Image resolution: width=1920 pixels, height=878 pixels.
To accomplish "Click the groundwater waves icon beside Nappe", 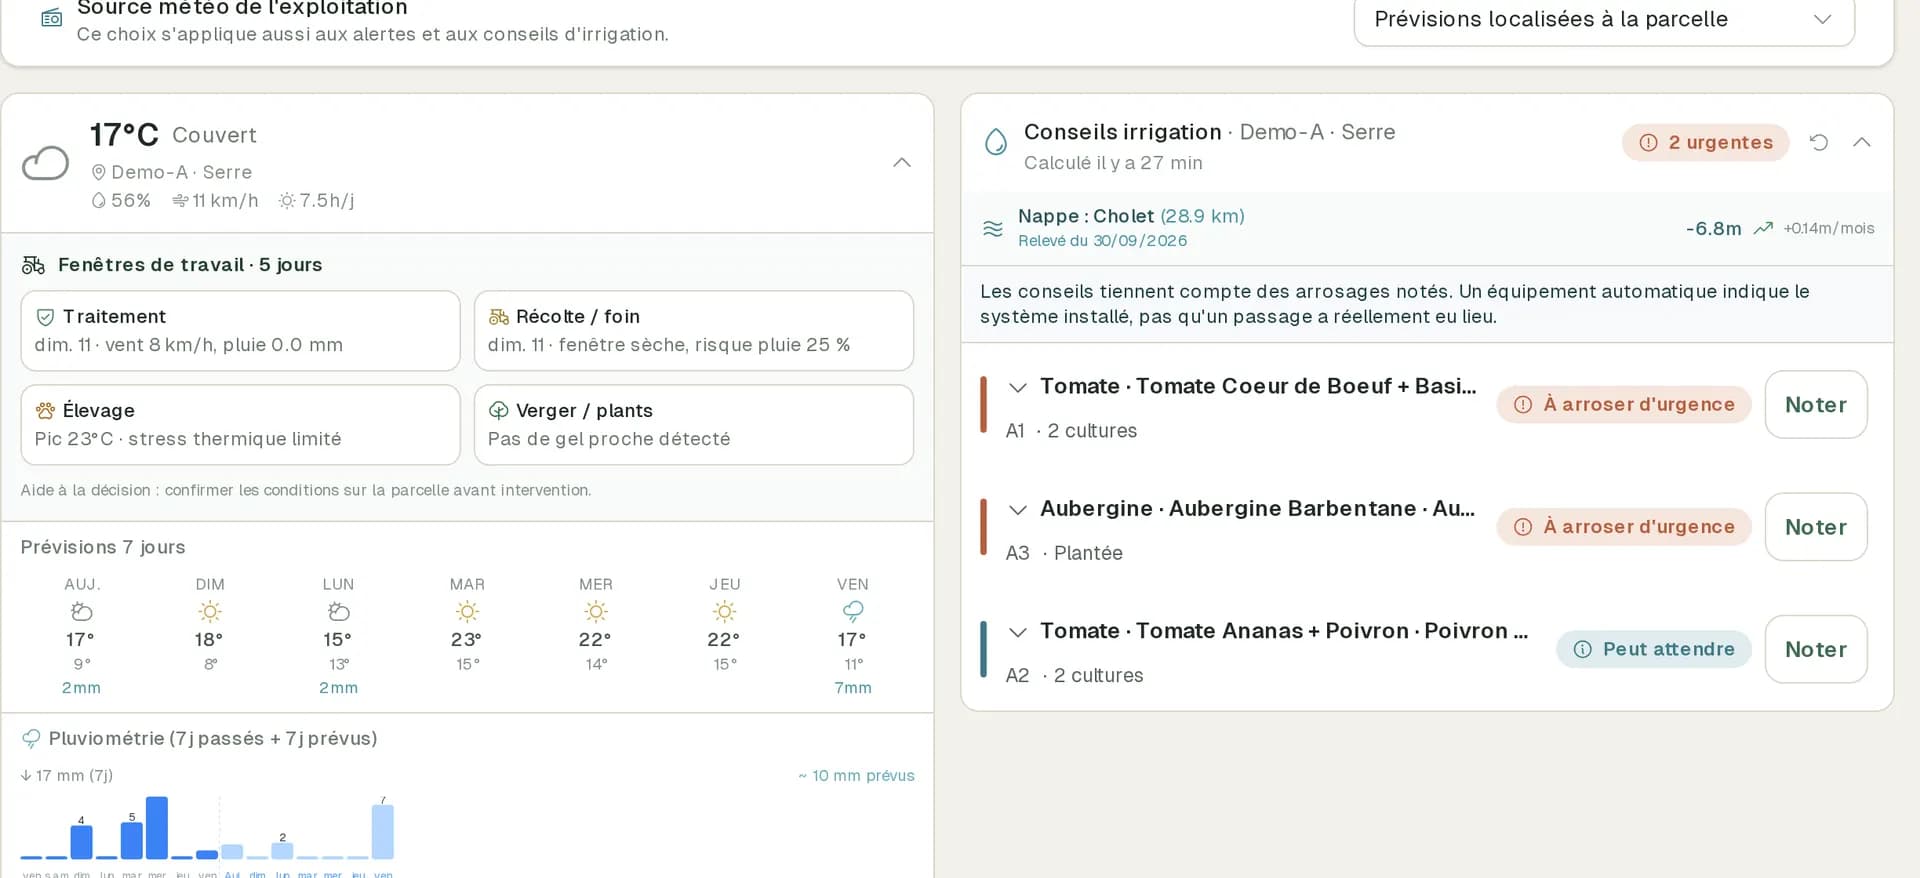I will coord(993,229).
